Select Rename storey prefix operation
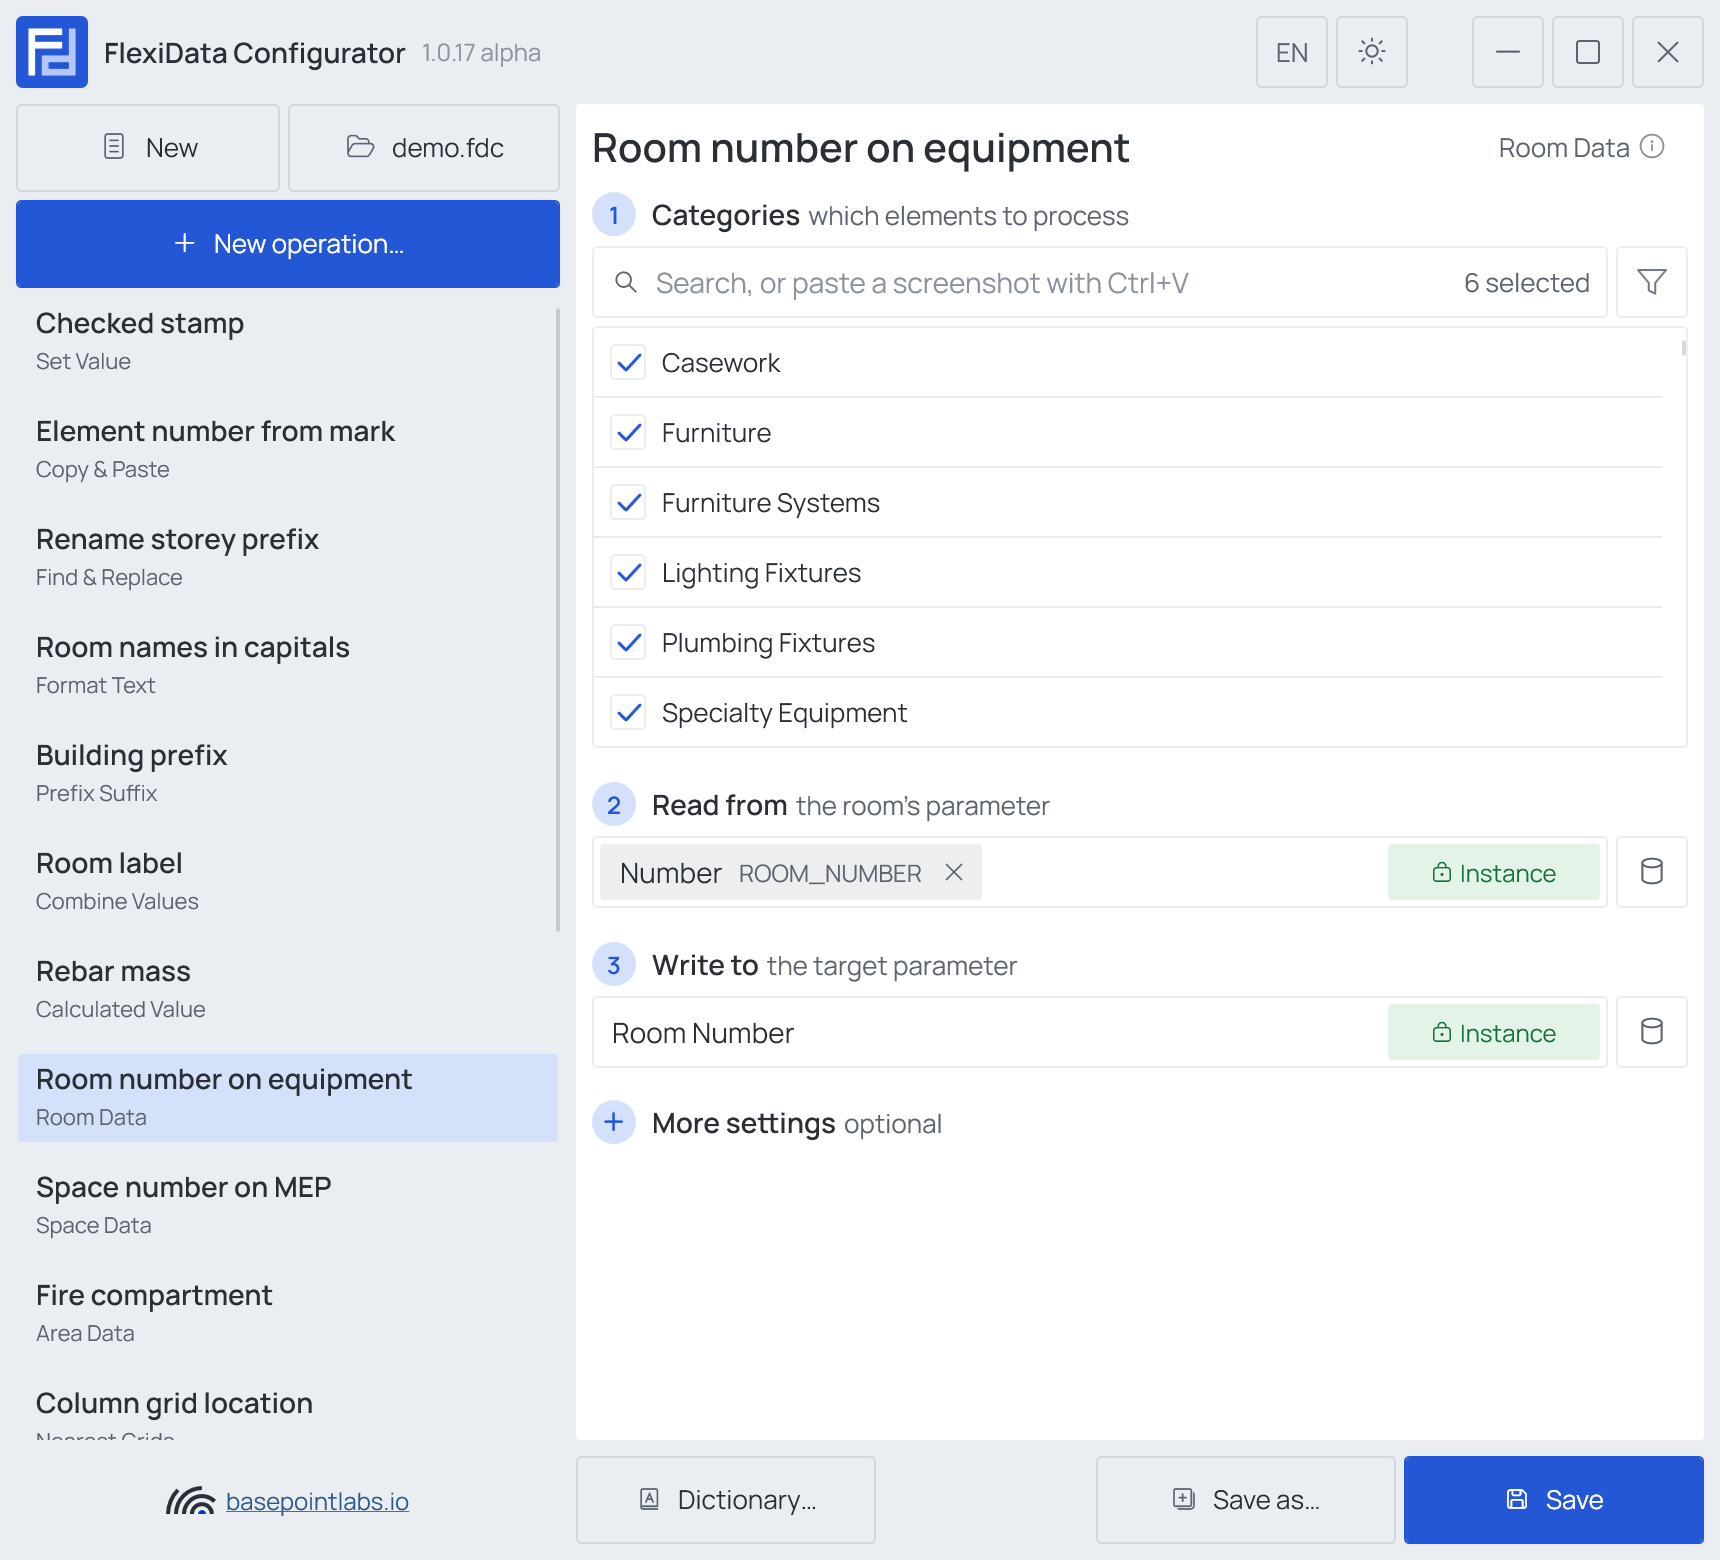This screenshot has height=1560, width=1720. [287, 556]
